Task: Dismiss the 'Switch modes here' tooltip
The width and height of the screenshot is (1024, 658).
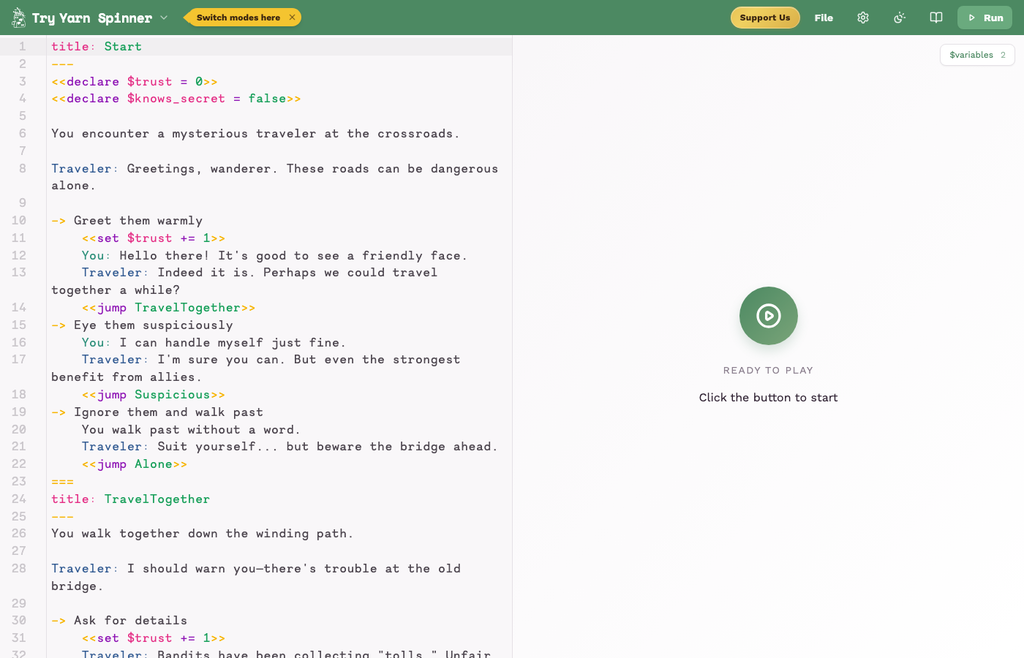Action: tap(292, 18)
